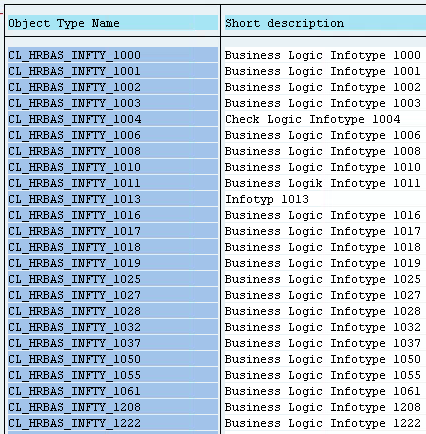Screen dimensions: 426x434
Task: Select row CL_HRBAS_INFTY_1000
Action: [113, 55]
